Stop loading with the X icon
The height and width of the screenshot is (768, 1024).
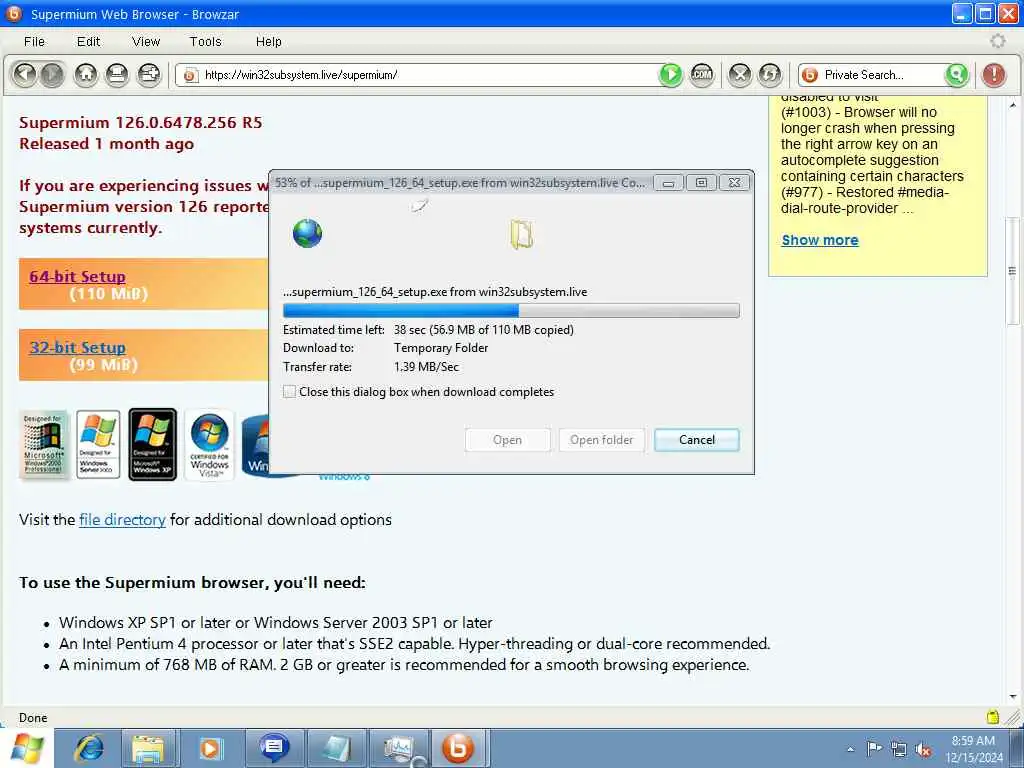tap(740, 74)
